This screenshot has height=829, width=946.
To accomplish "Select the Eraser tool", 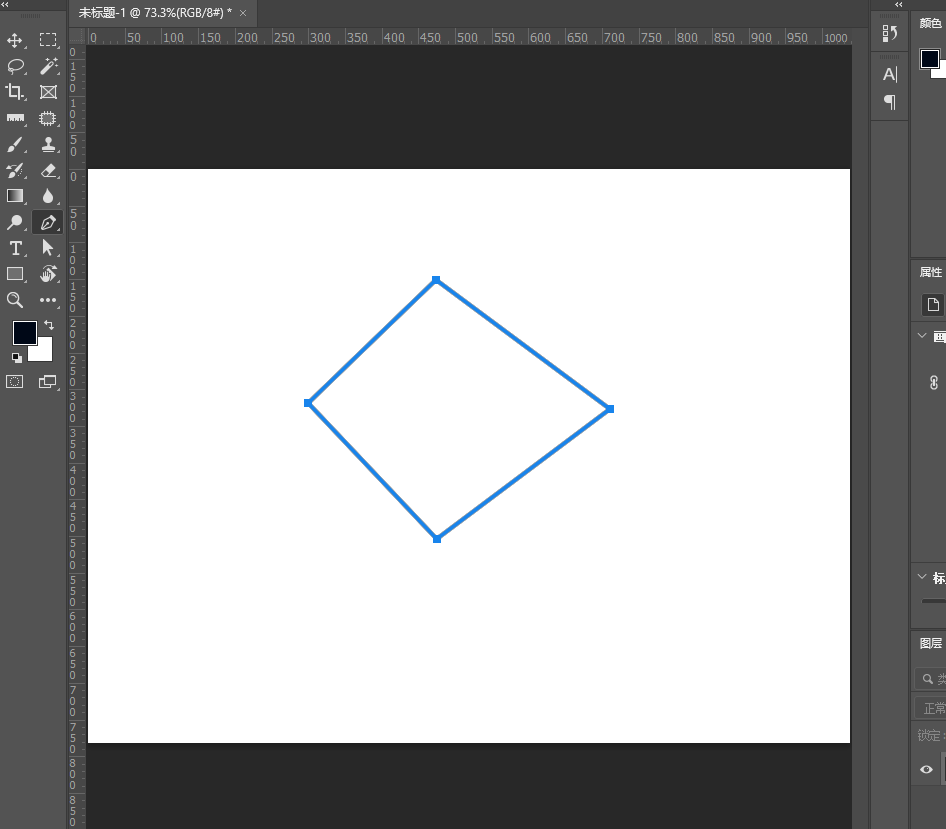I will tap(48, 170).
